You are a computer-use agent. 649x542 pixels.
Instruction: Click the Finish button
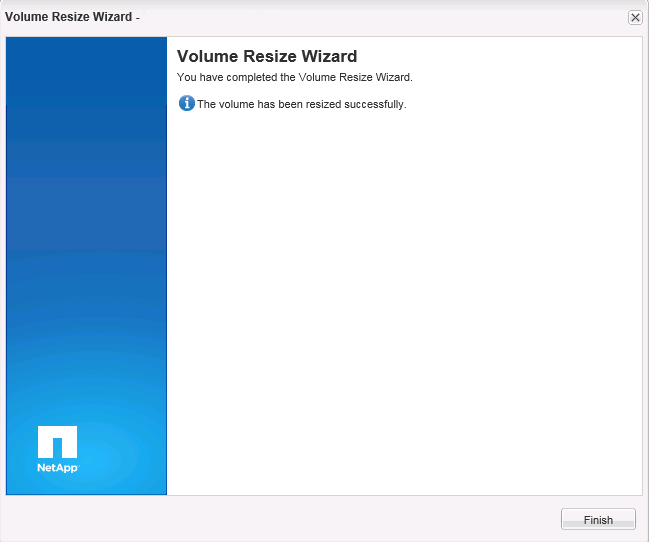tap(598, 520)
